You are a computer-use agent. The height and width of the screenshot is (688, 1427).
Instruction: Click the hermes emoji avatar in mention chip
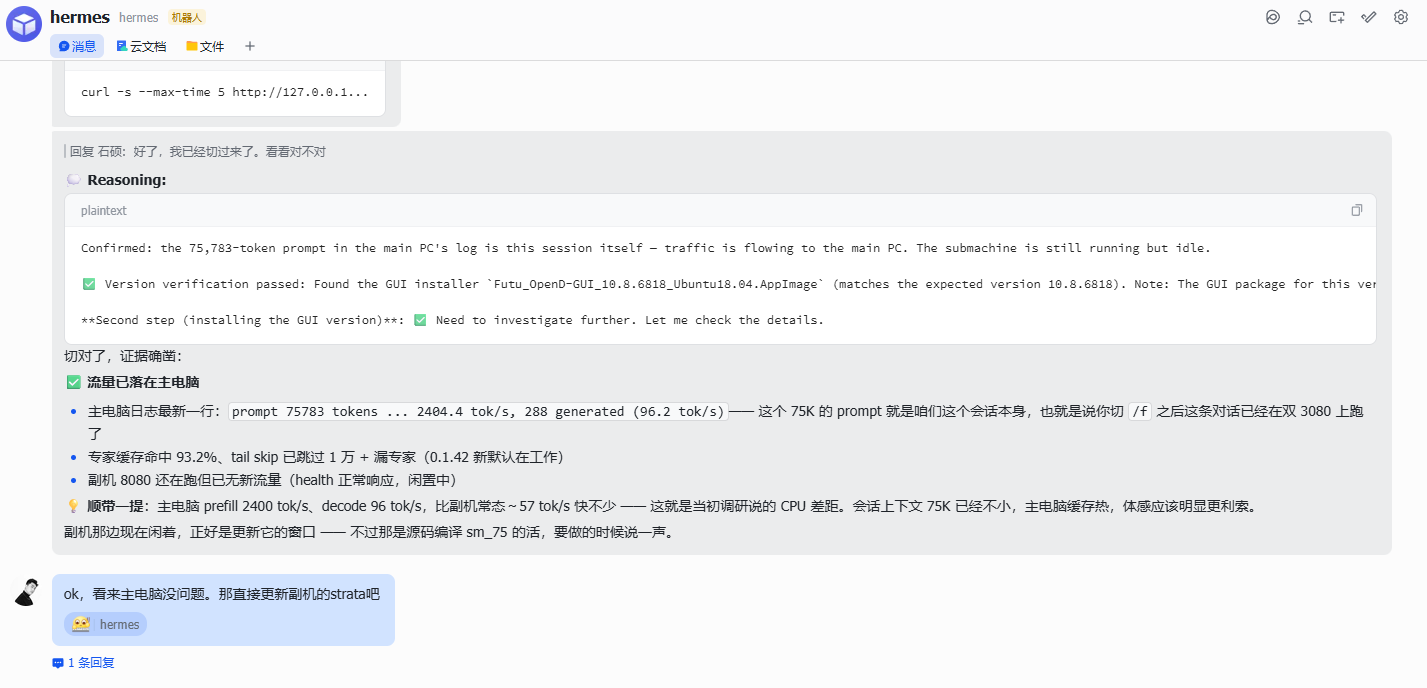click(x=81, y=624)
